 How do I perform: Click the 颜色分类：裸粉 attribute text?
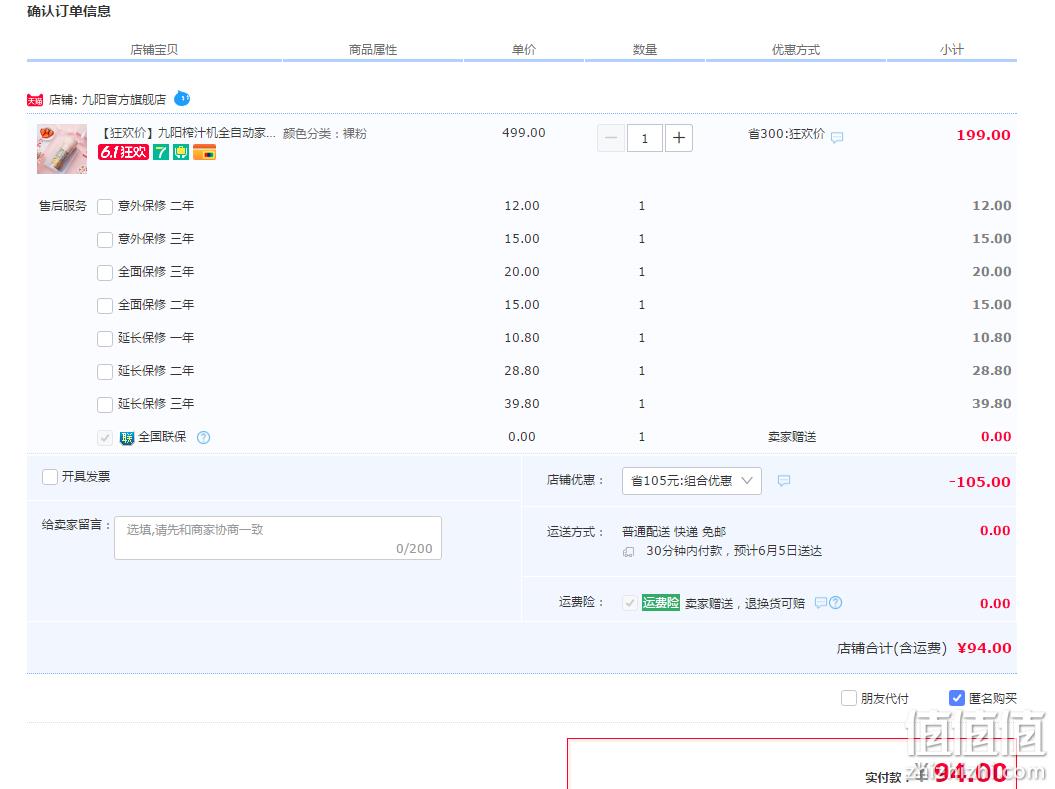(x=325, y=134)
